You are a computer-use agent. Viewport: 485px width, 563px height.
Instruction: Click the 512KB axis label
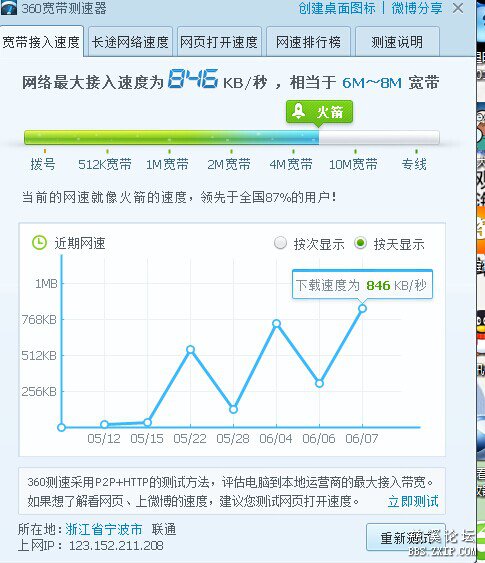[x=39, y=355]
